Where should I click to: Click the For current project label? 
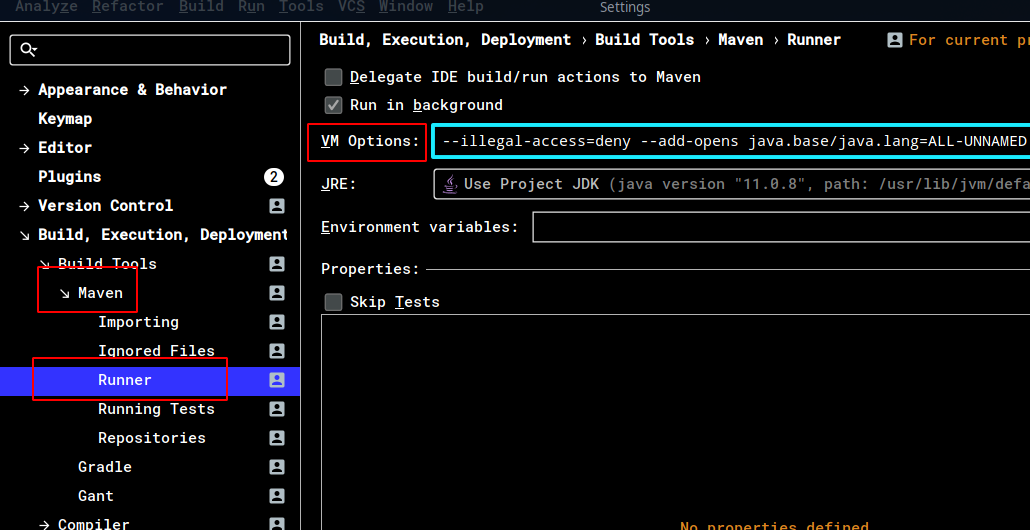[969, 40]
